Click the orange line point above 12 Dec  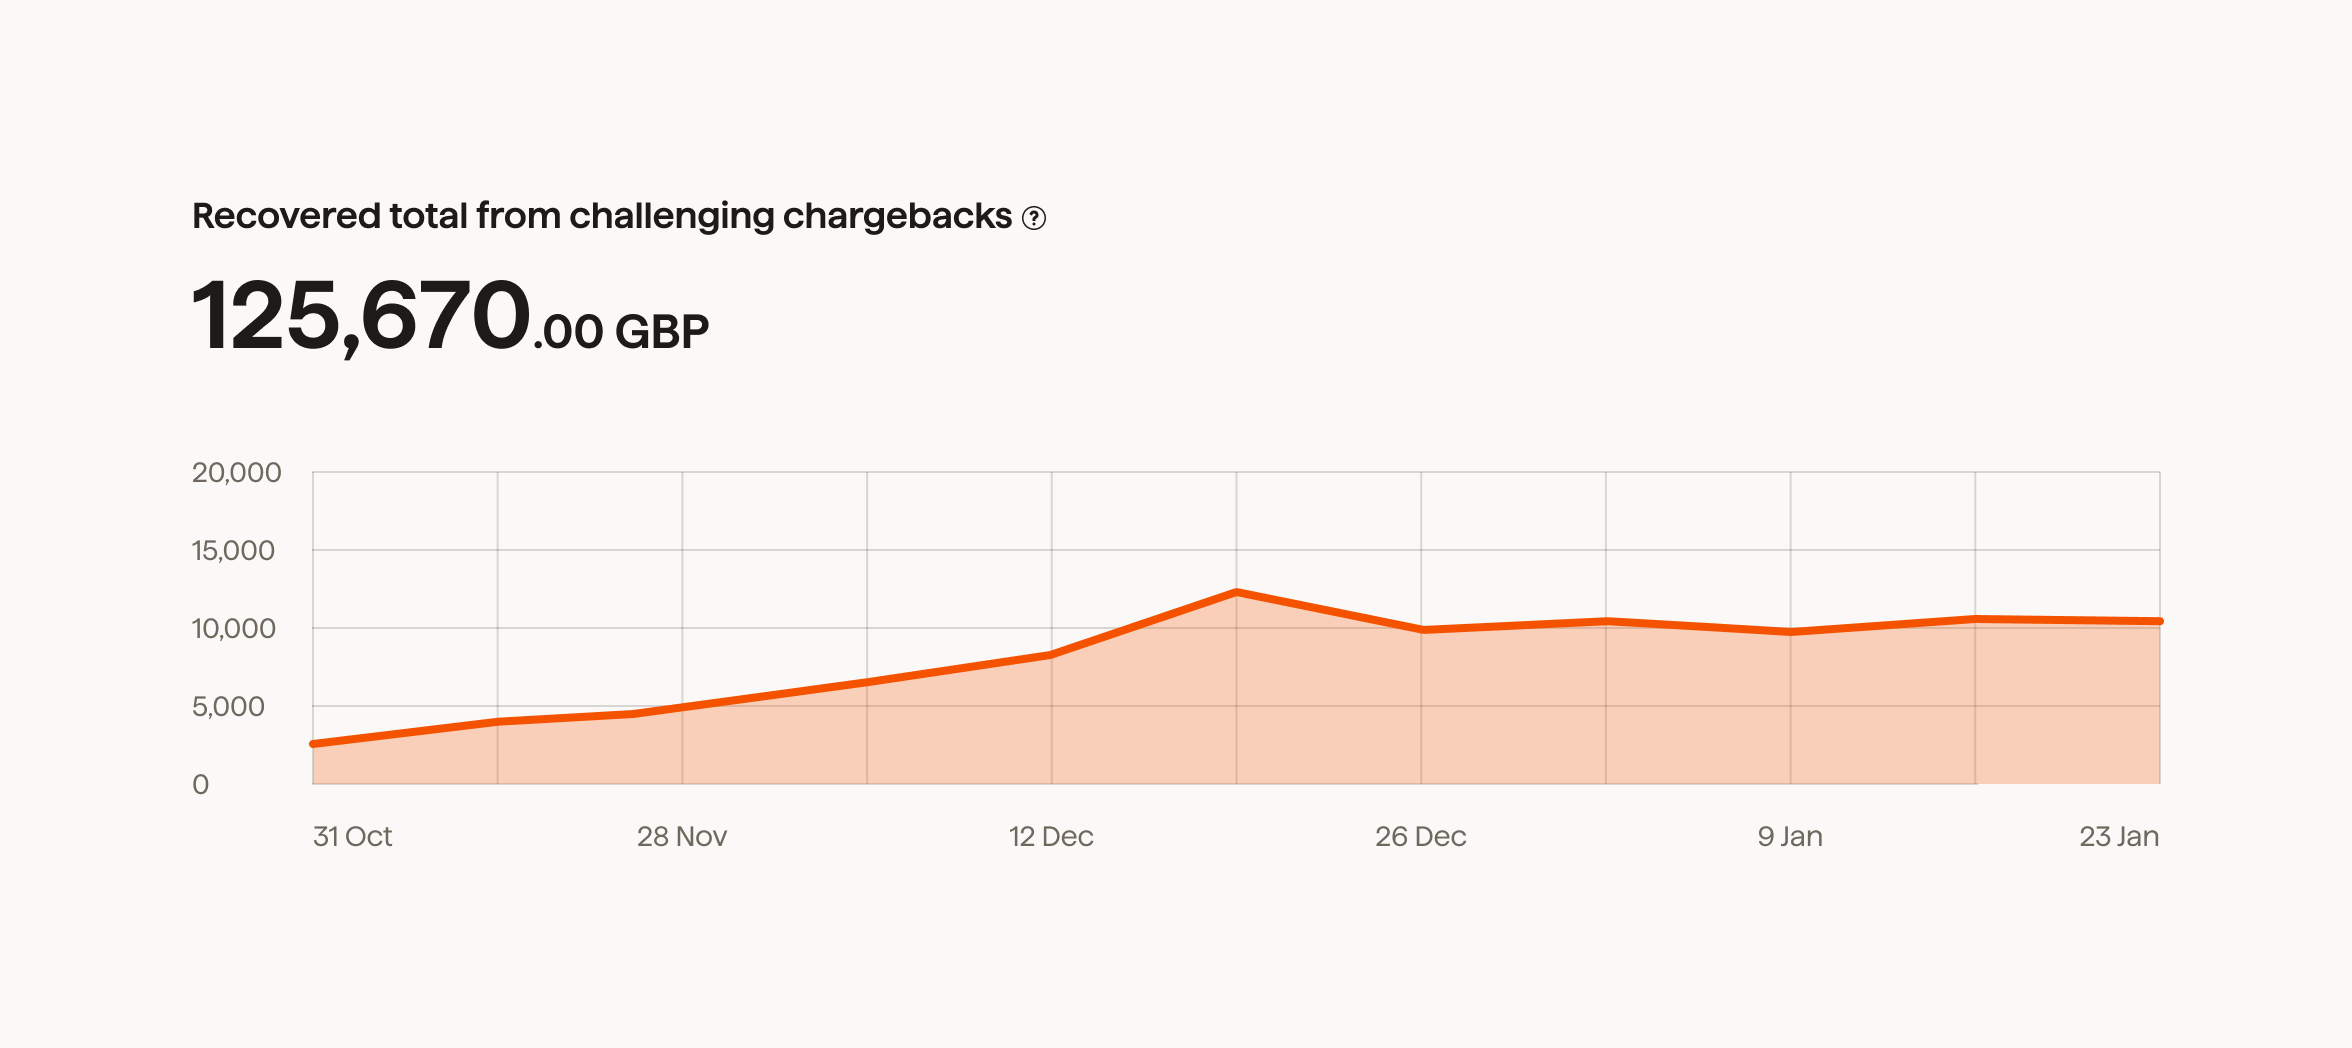[x=1052, y=655]
